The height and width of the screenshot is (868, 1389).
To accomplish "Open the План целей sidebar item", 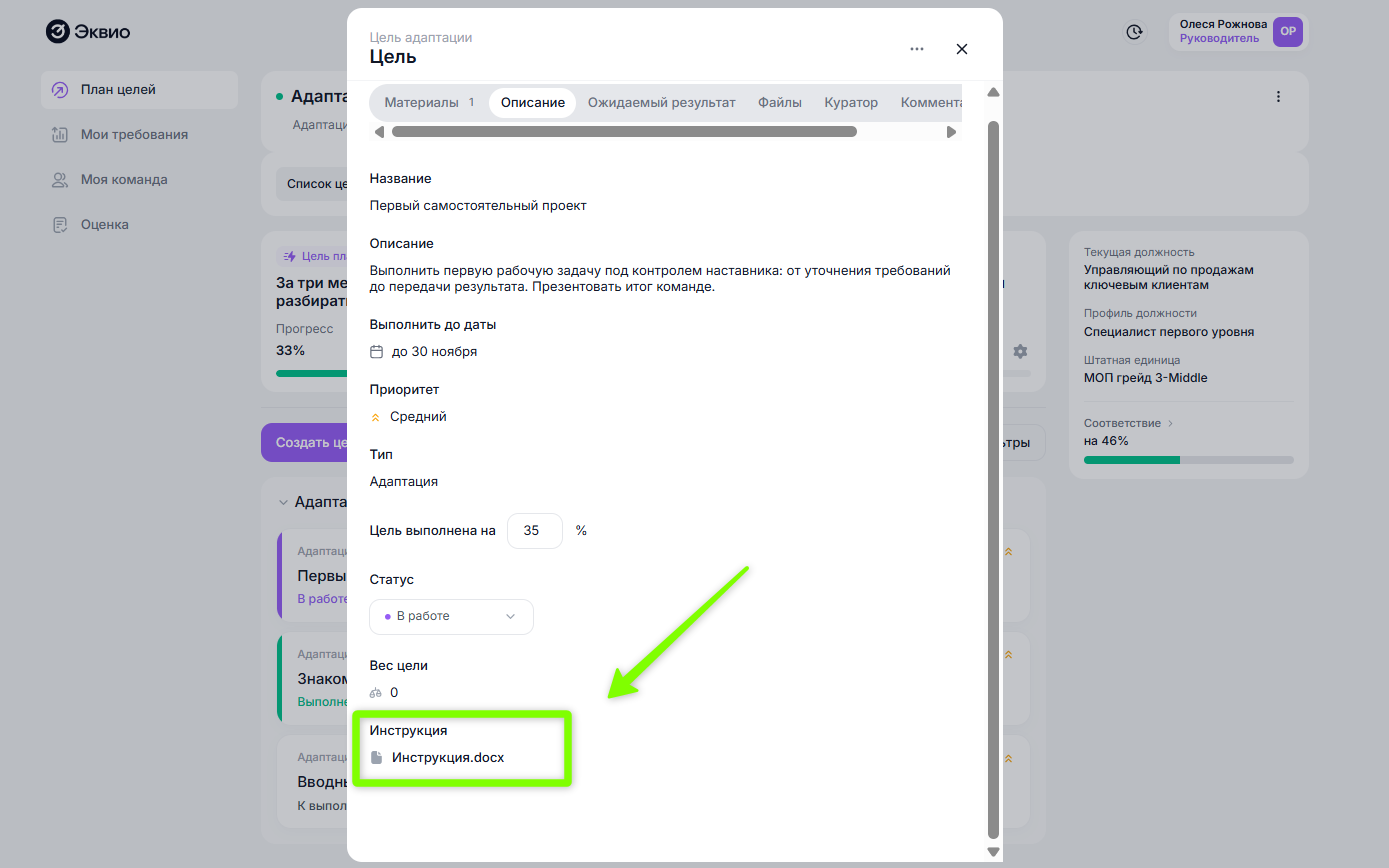I will [140, 90].
